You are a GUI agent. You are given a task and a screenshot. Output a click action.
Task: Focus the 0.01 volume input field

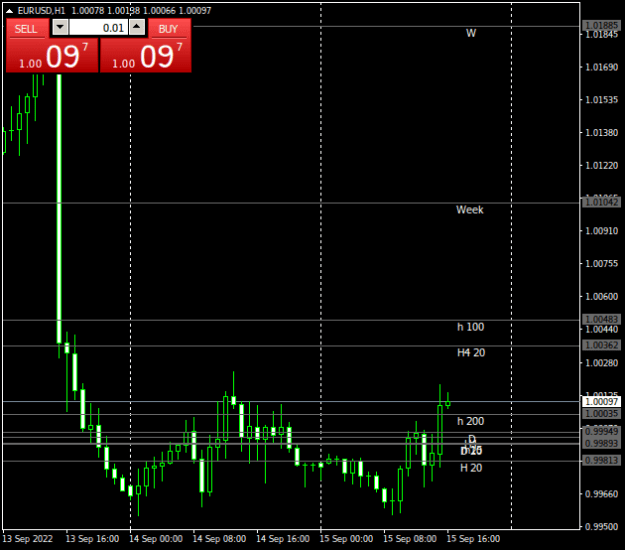(98, 28)
